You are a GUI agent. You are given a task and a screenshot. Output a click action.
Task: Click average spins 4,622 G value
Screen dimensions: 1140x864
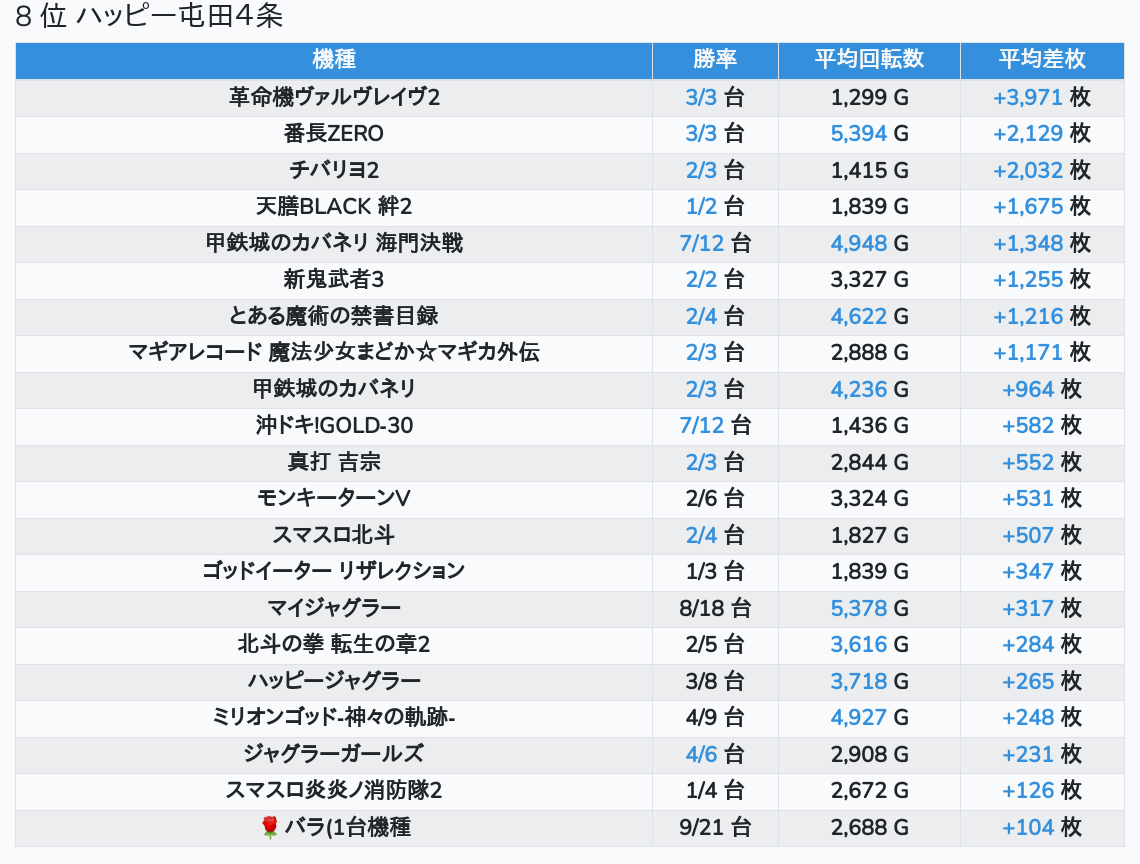pyautogui.click(x=870, y=316)
